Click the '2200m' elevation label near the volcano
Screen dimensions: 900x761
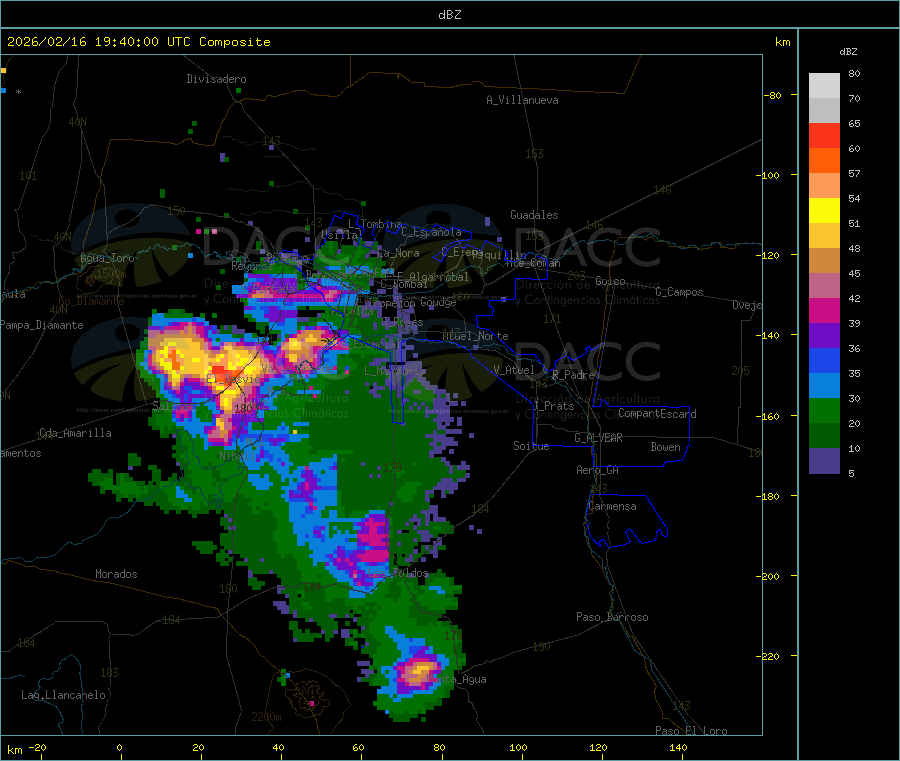266,717
